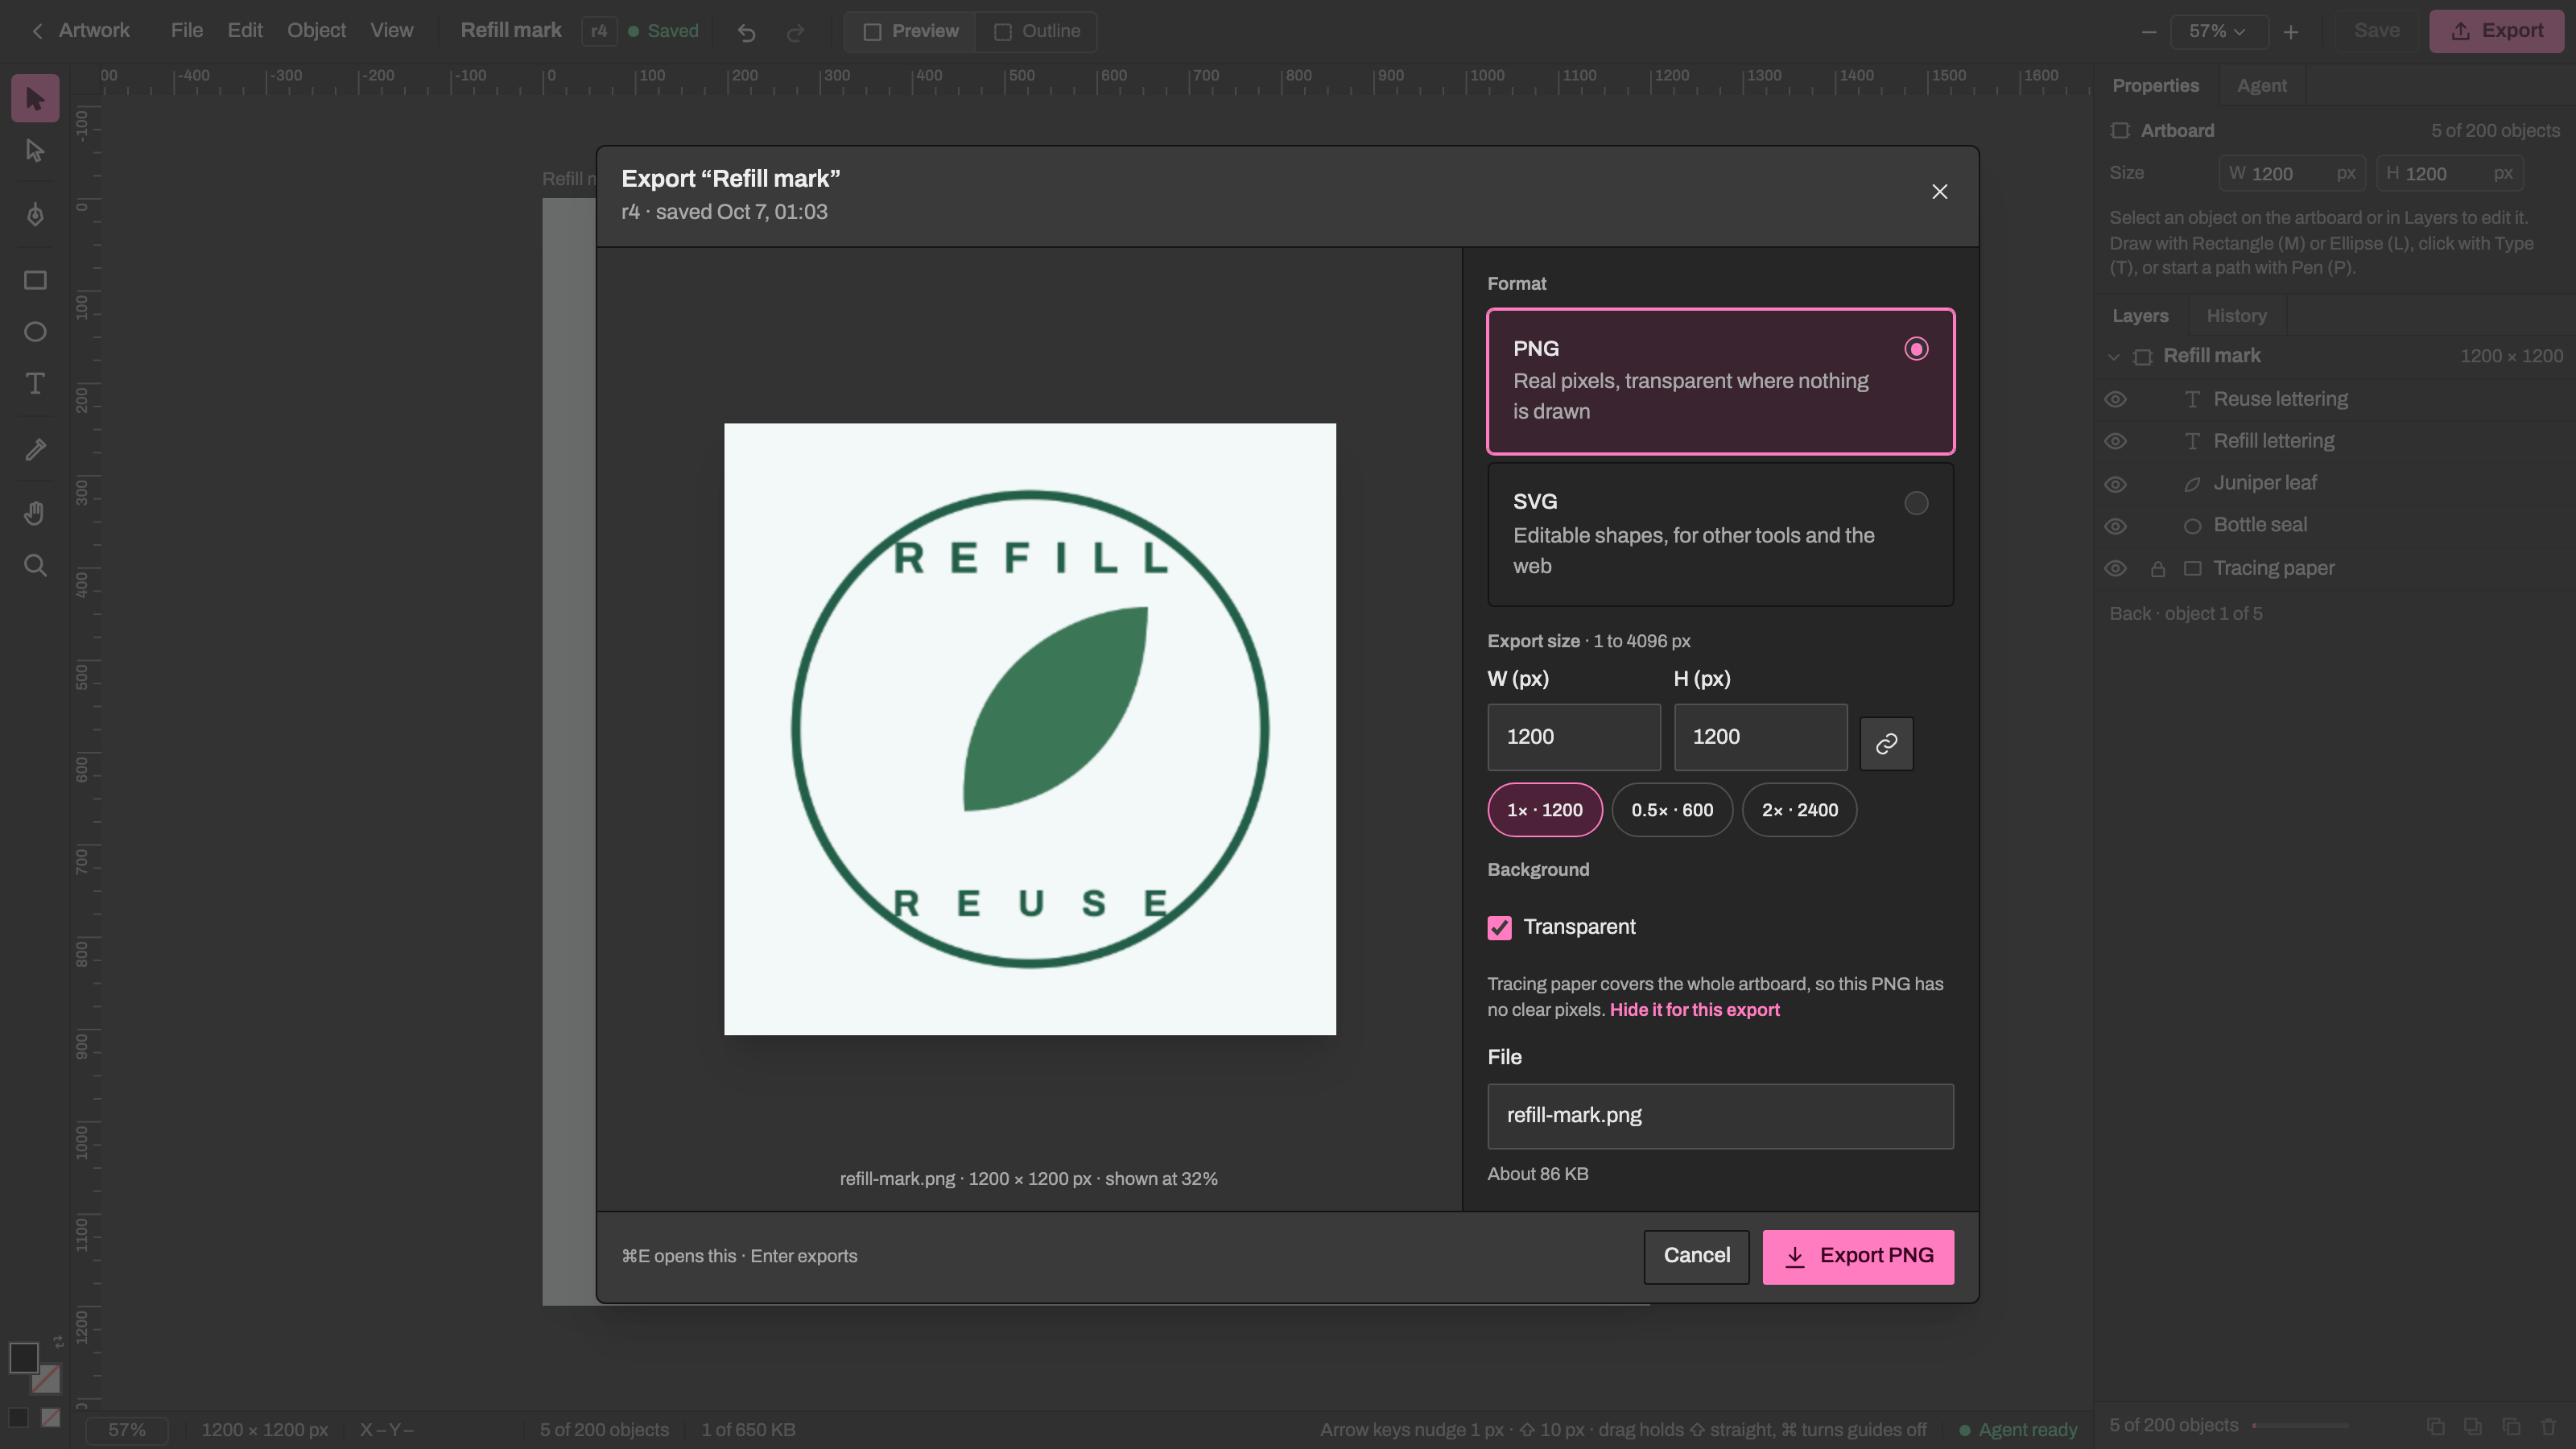Select the Pen tool
The width and height of the screenshot is (2576, 1449).
[35, 215]
